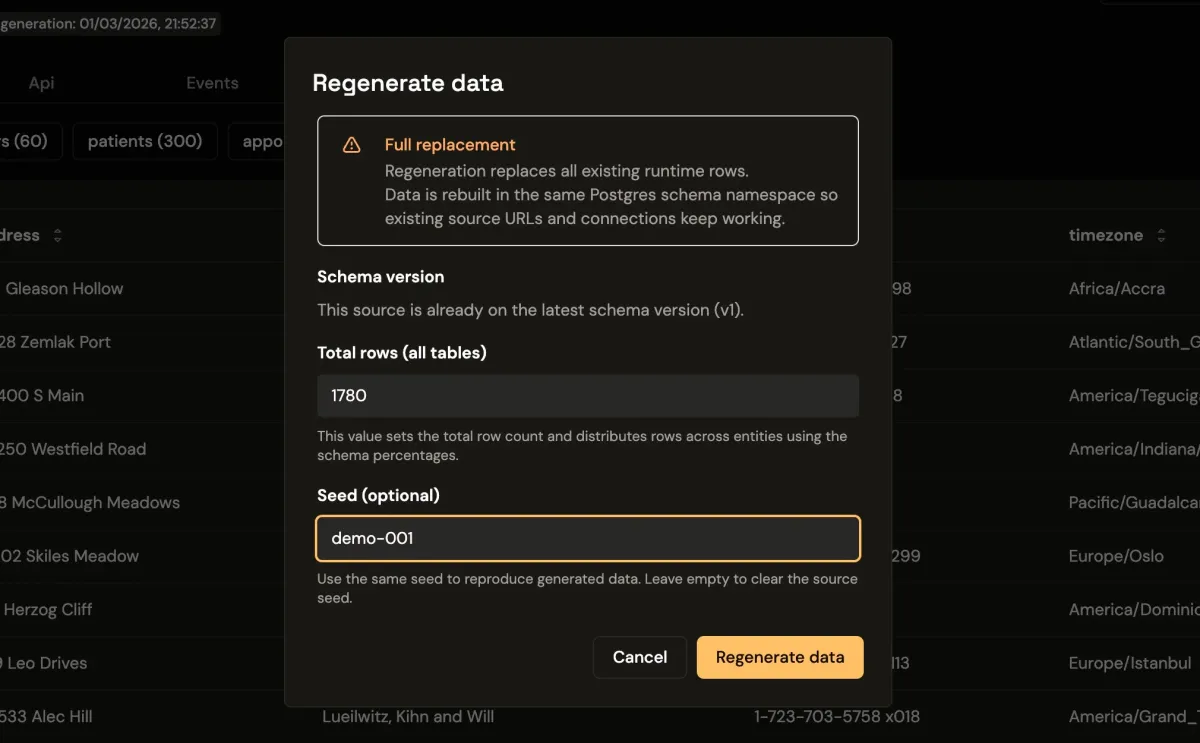Open the Events tab
The height and width of the screenshot is (743, 1200).
point(212,83)
